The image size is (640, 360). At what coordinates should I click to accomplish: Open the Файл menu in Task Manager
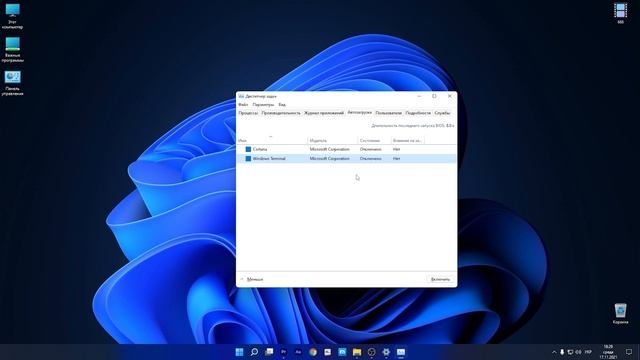(x=243, y=104)
